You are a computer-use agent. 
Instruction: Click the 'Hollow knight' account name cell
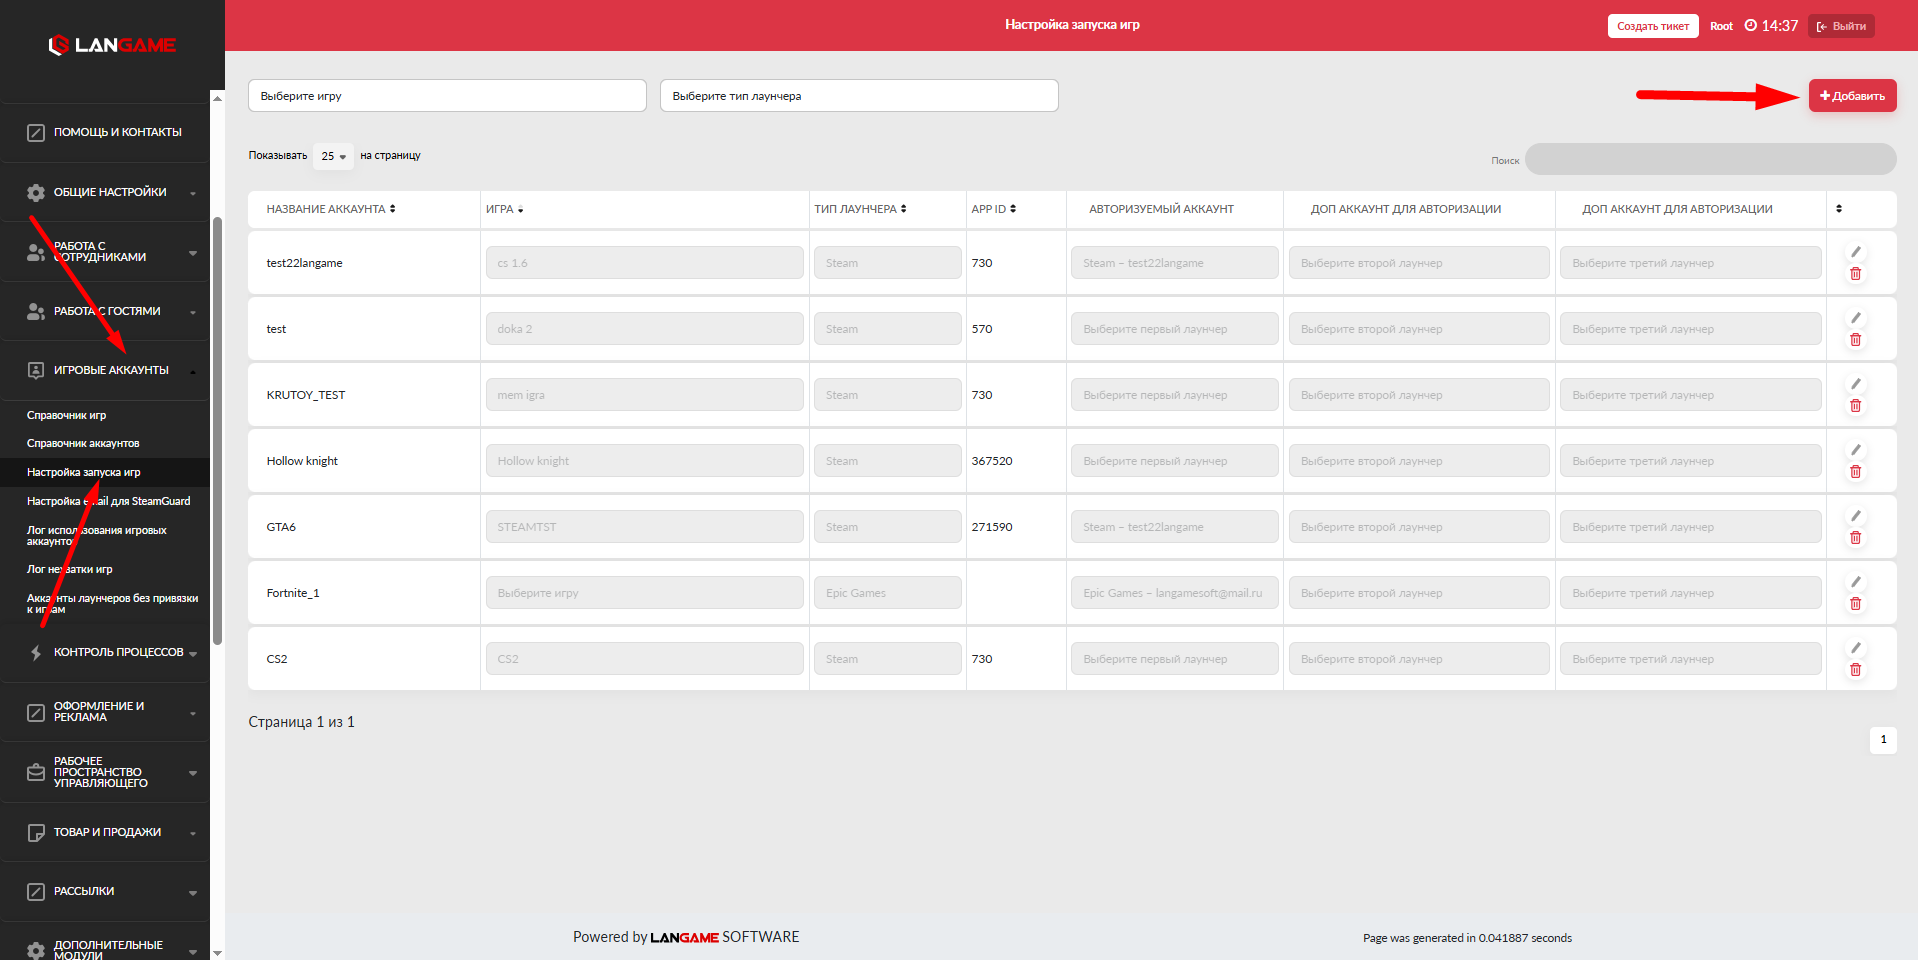click(302, 461)
